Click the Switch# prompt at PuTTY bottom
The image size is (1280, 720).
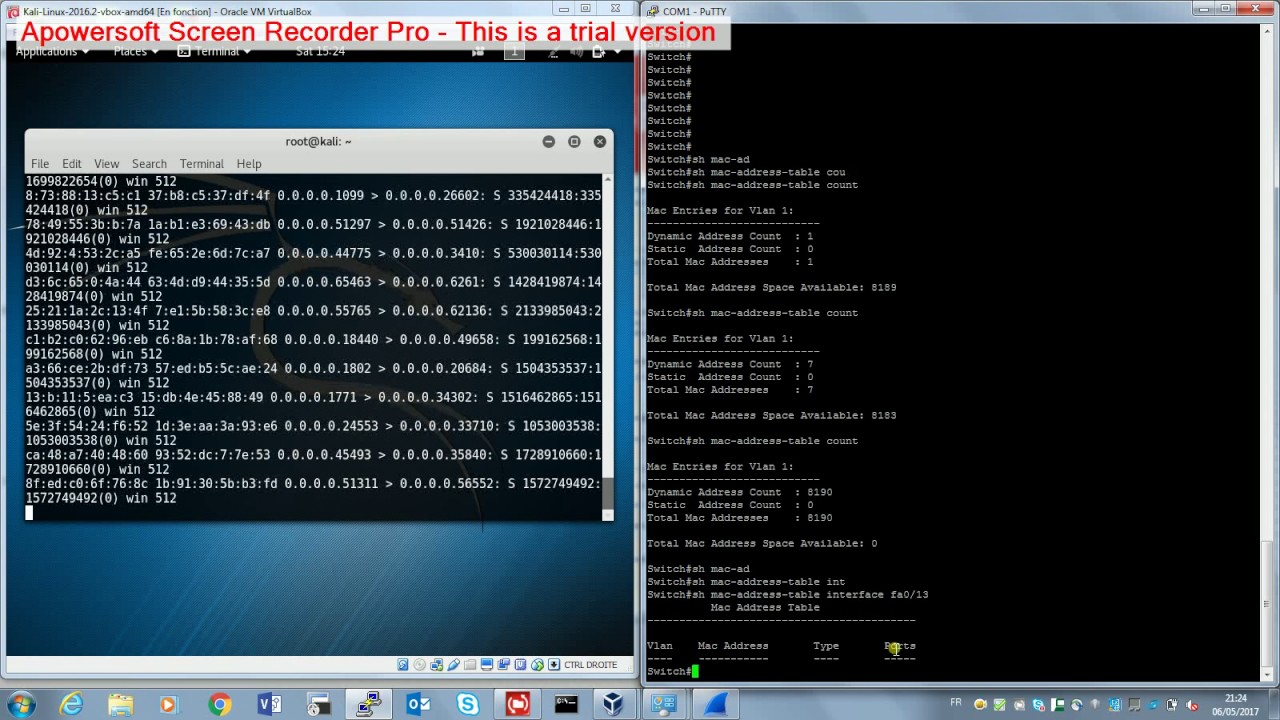(x=668, y=671)
